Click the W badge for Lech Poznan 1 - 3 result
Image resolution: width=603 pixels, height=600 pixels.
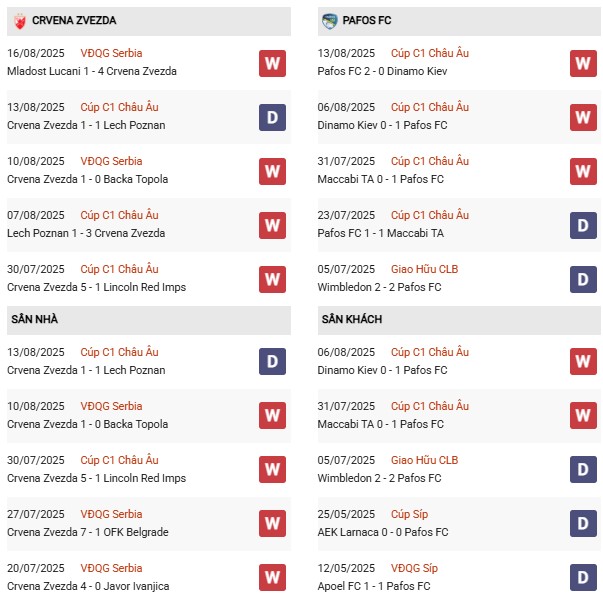point(272,225)
